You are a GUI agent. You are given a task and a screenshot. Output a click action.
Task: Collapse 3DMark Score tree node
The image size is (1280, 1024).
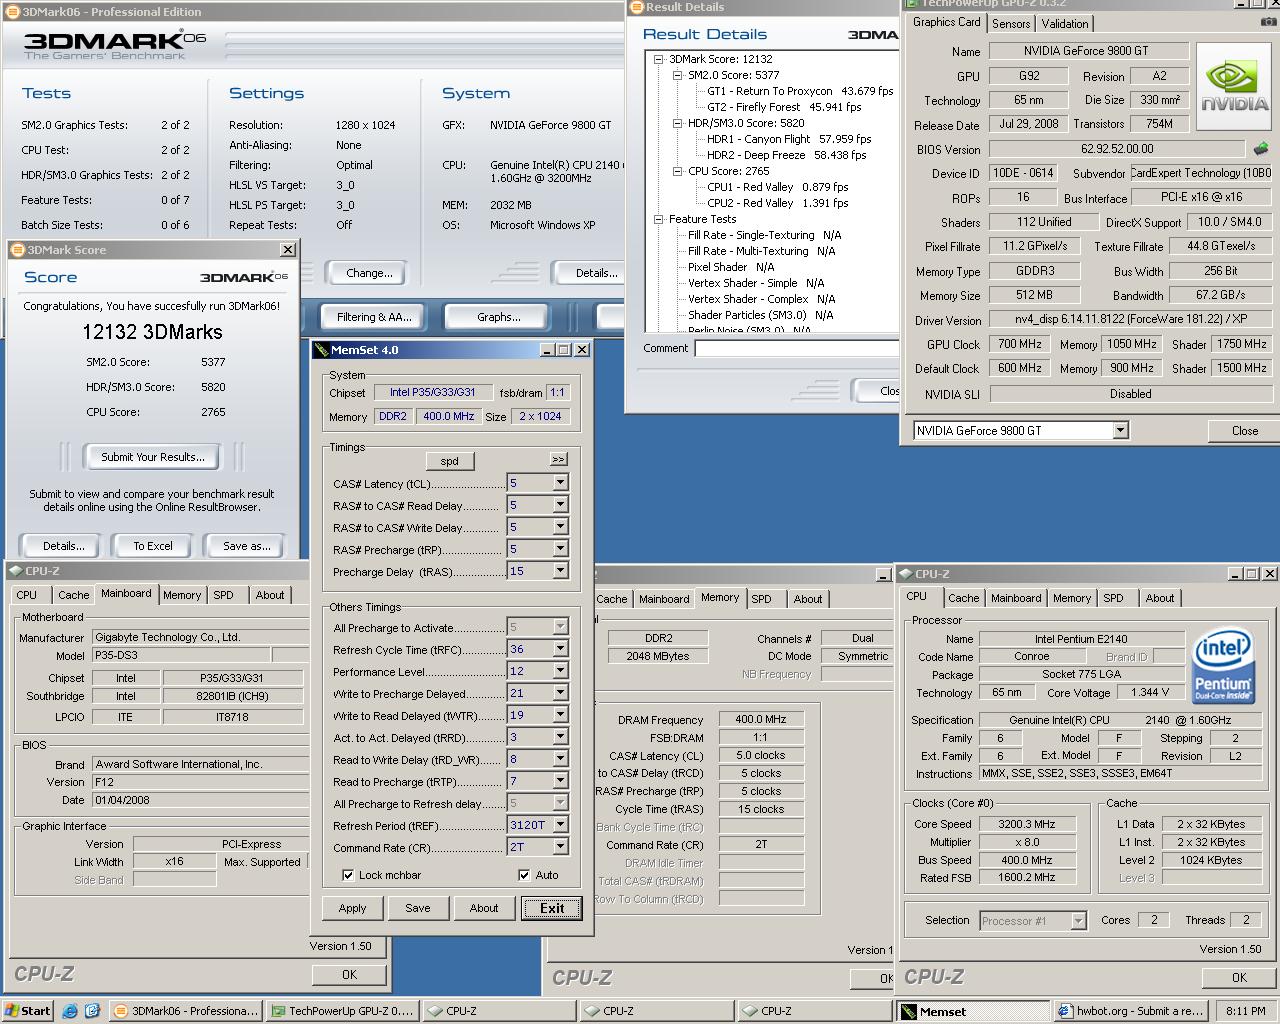(x=659, y=59)
